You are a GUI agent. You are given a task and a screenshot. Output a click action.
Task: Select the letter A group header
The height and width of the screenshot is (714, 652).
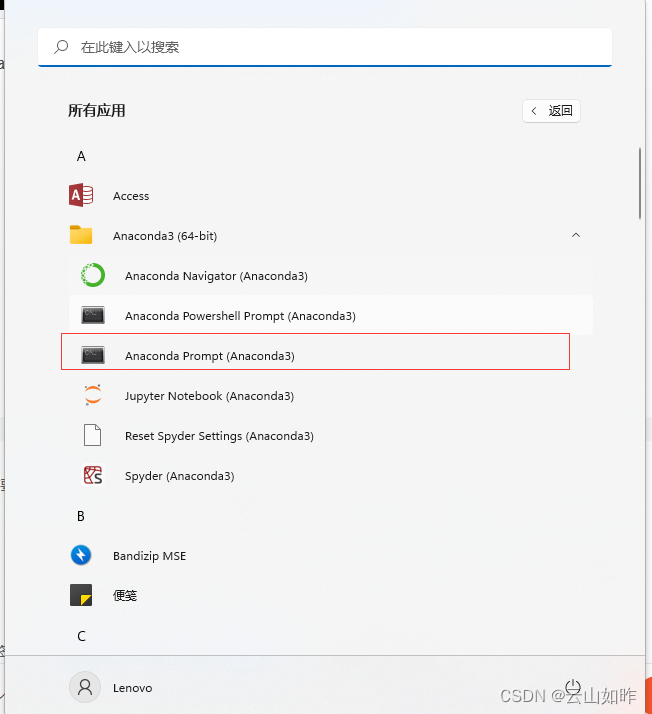click(81, 156)
